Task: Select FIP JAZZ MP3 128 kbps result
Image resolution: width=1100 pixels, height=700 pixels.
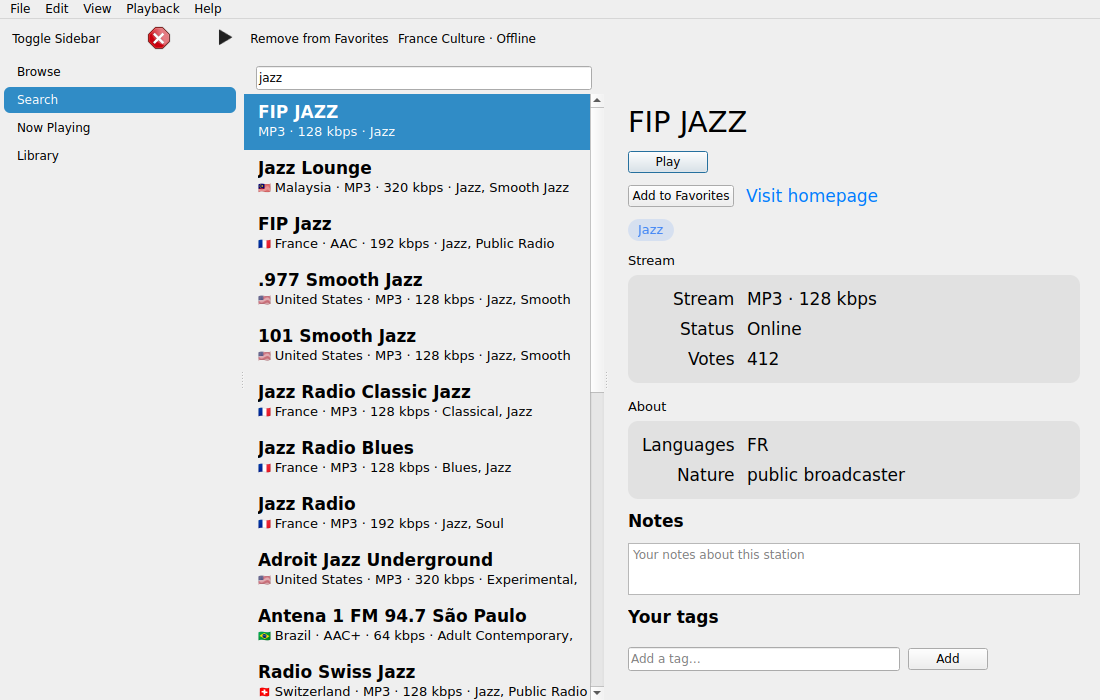Action: point(417,121)
